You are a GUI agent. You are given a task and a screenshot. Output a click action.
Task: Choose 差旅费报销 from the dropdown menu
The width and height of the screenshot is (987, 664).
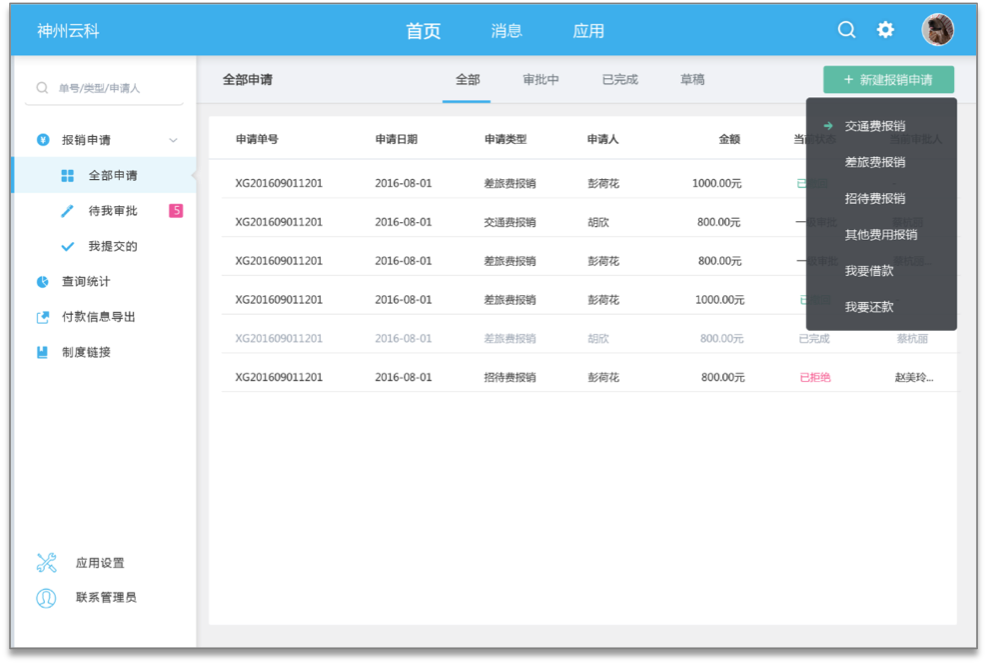tap(875, 162)
